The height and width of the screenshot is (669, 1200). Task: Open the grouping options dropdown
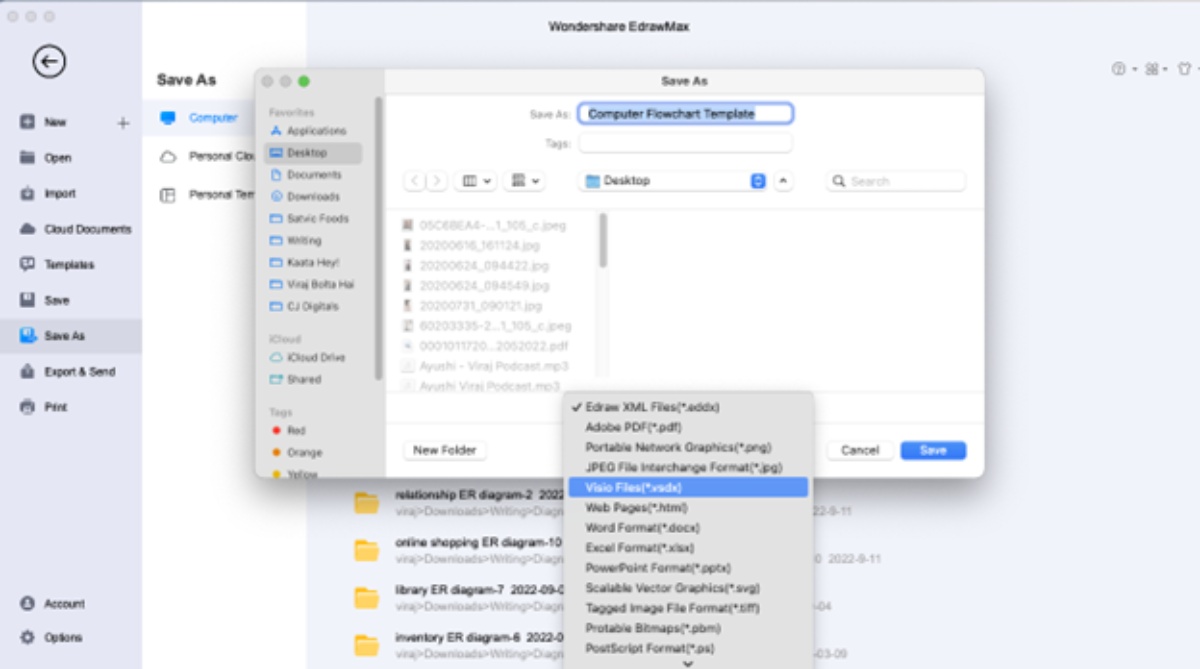coord(524,181)
